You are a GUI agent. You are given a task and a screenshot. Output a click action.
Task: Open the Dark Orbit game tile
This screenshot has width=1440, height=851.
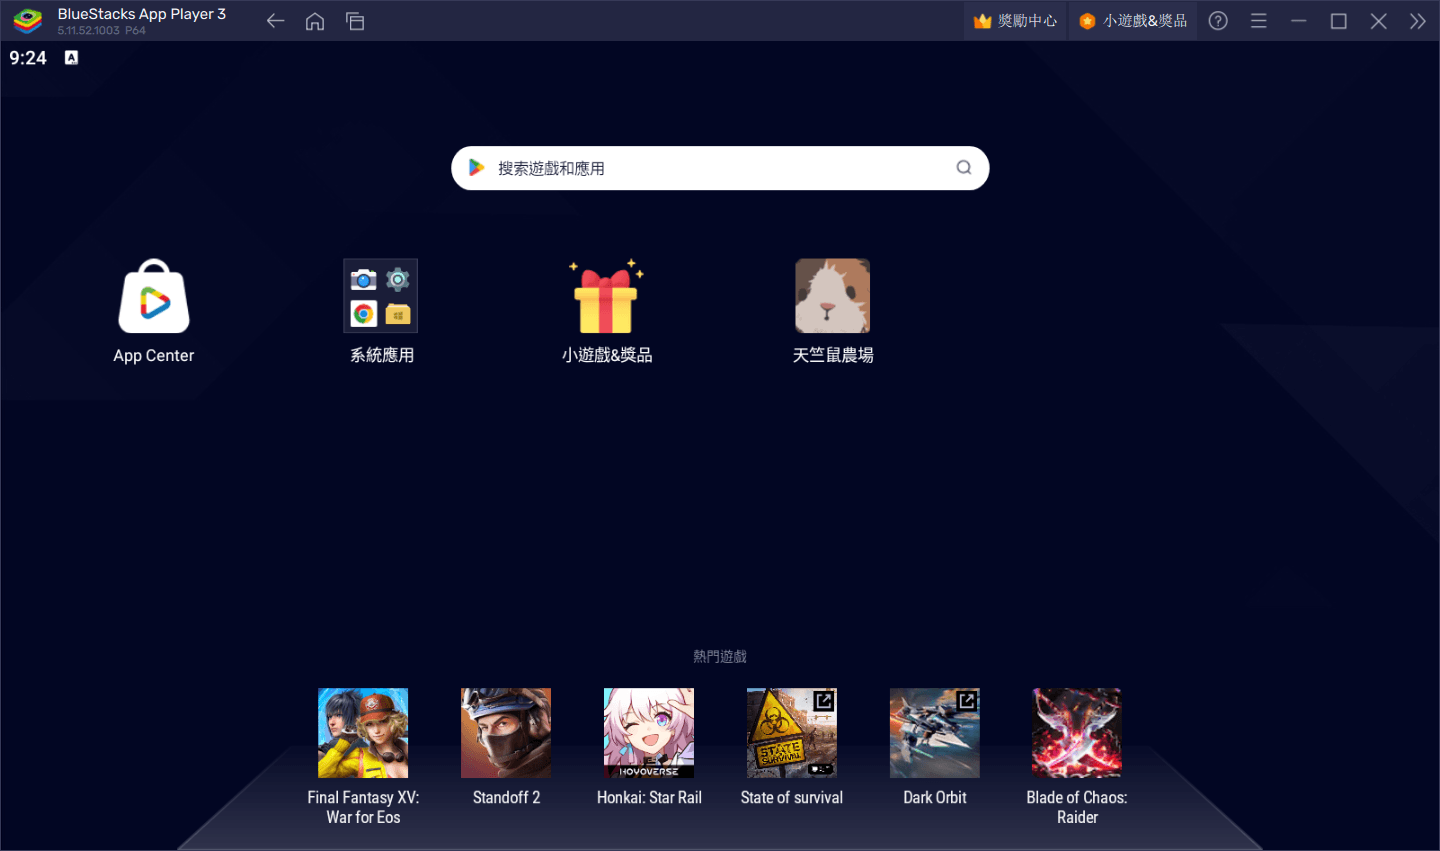coord(935,733)
